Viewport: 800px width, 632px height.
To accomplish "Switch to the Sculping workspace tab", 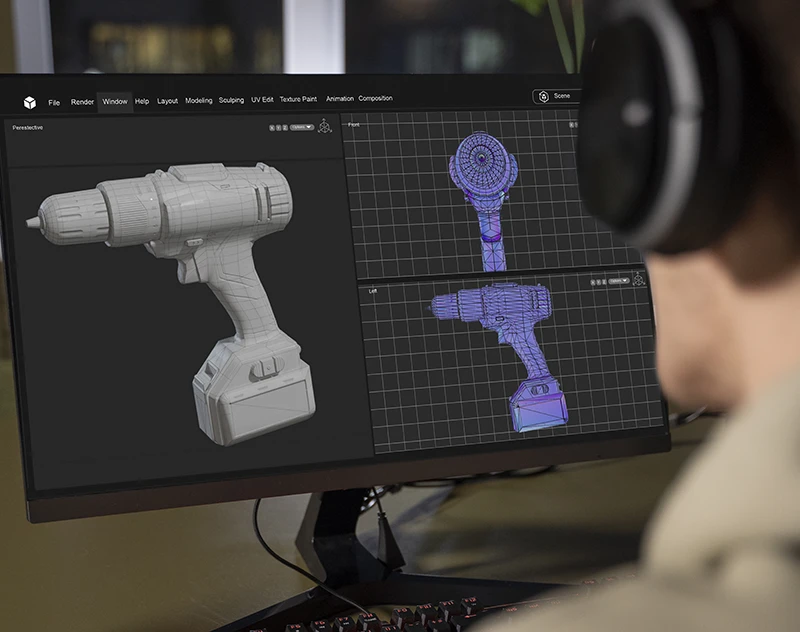I will 231,100.
